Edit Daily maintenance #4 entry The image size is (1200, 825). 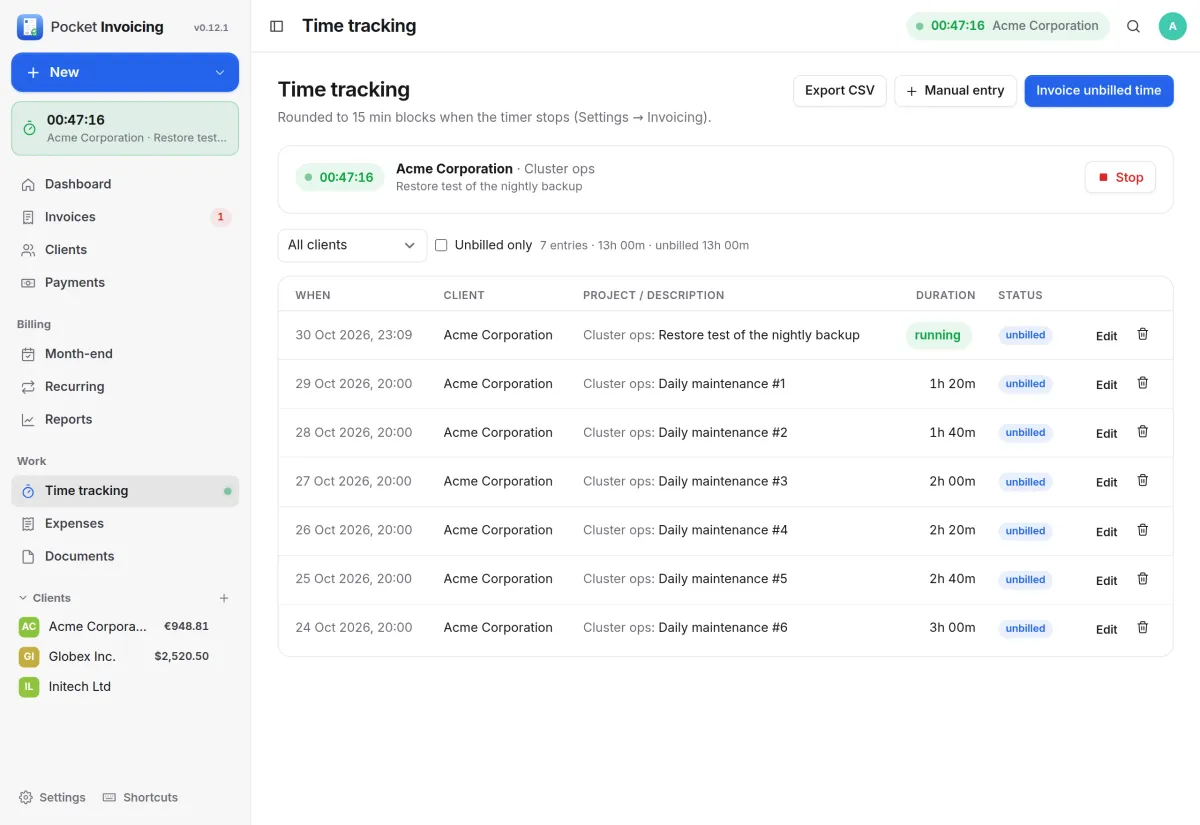pos(1106,532)
